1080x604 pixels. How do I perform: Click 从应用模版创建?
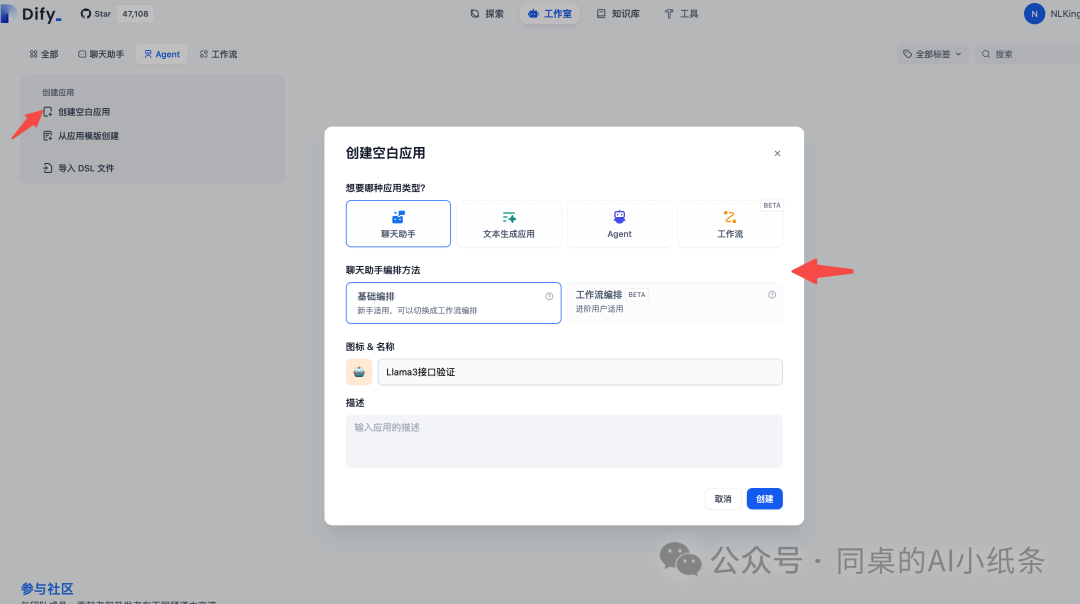point(81,136)
